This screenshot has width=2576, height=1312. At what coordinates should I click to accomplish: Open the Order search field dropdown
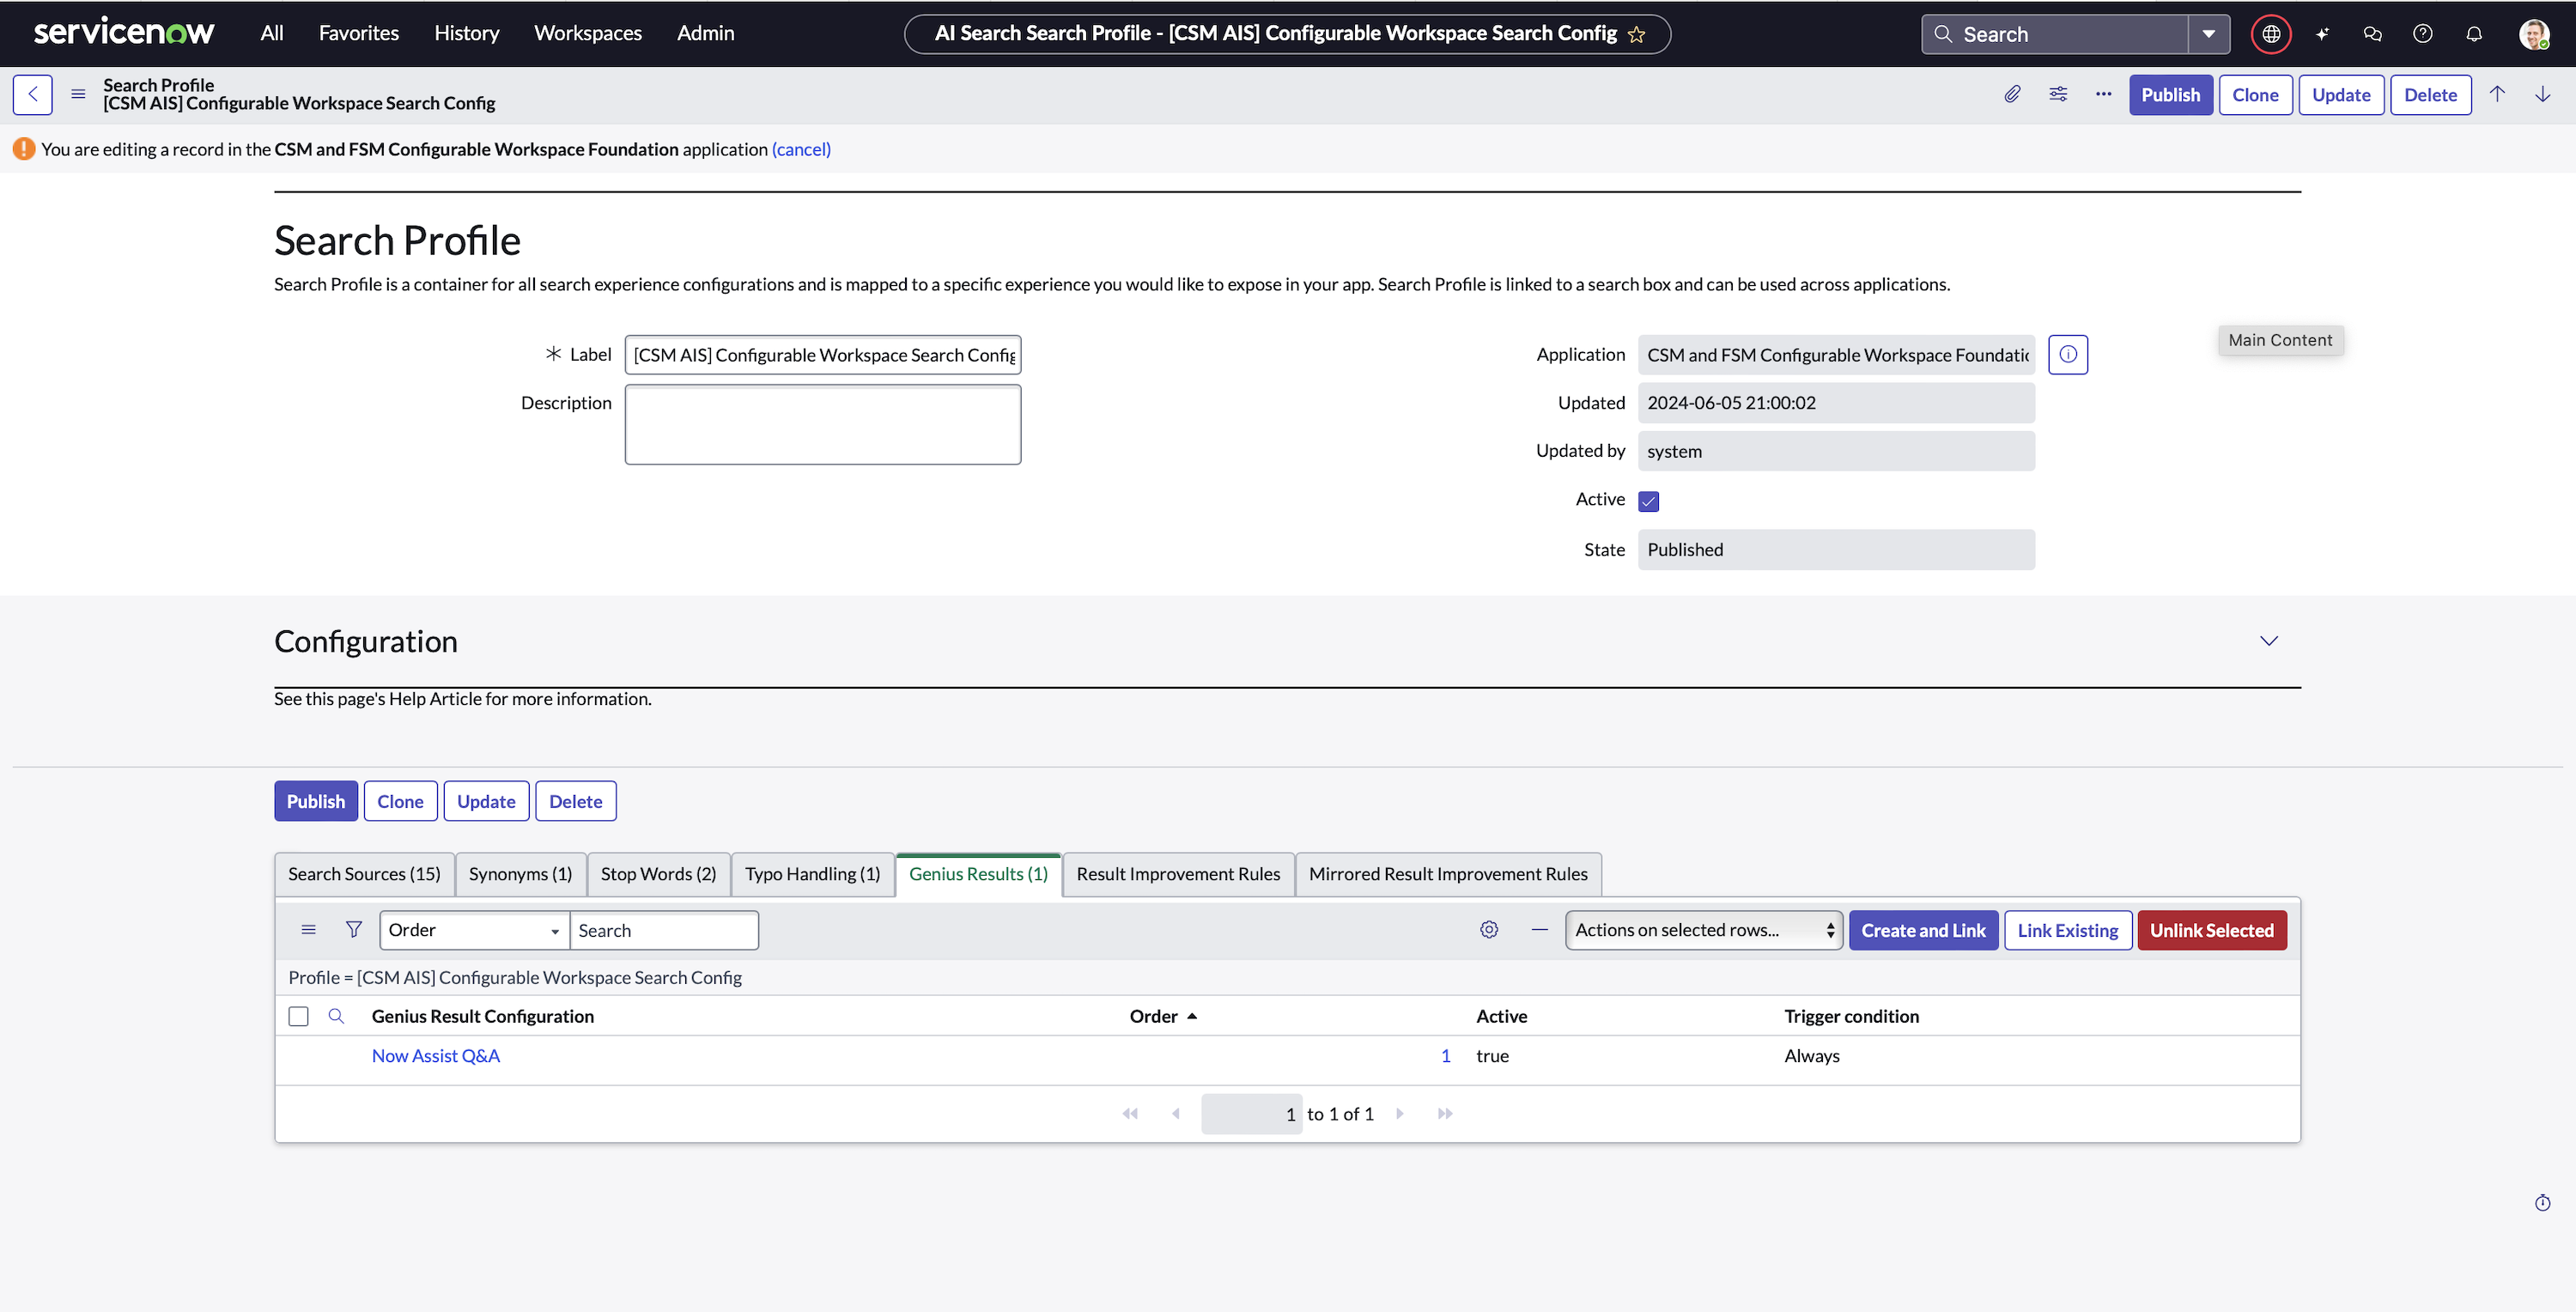pos(474,930)
